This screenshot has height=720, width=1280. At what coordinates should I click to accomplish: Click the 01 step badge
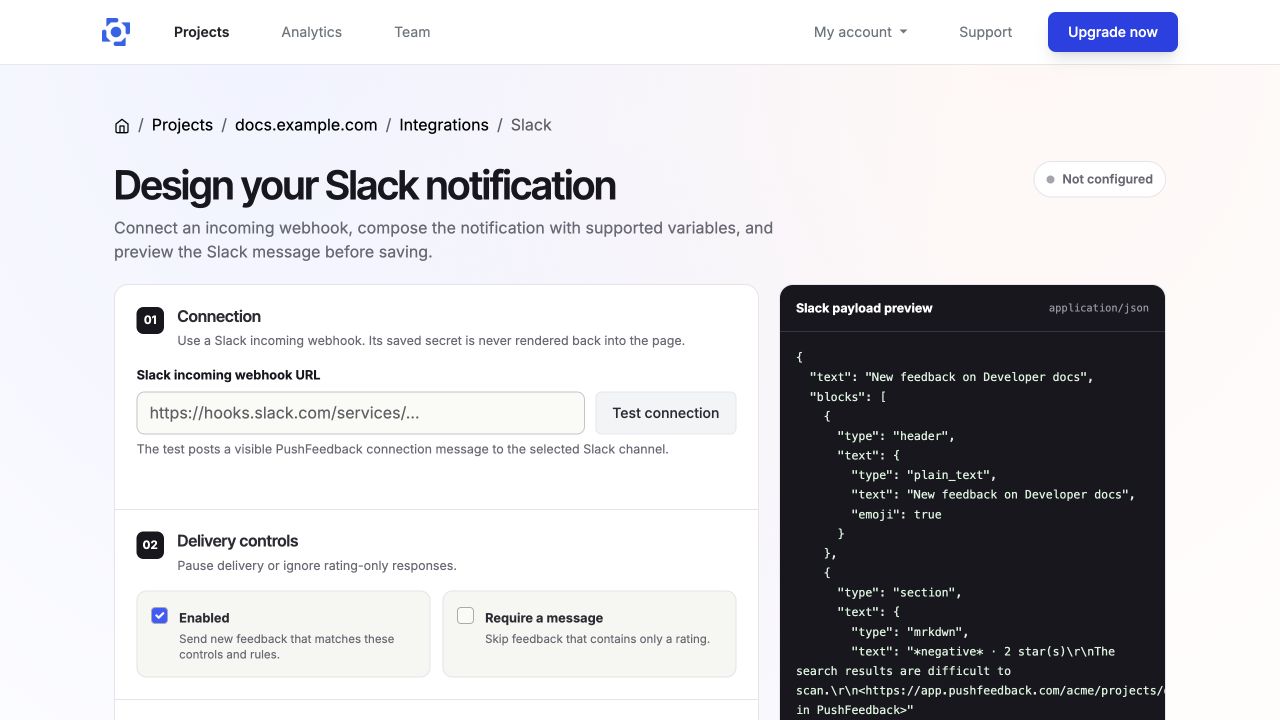pyautogui.click(x=150, y=320)
